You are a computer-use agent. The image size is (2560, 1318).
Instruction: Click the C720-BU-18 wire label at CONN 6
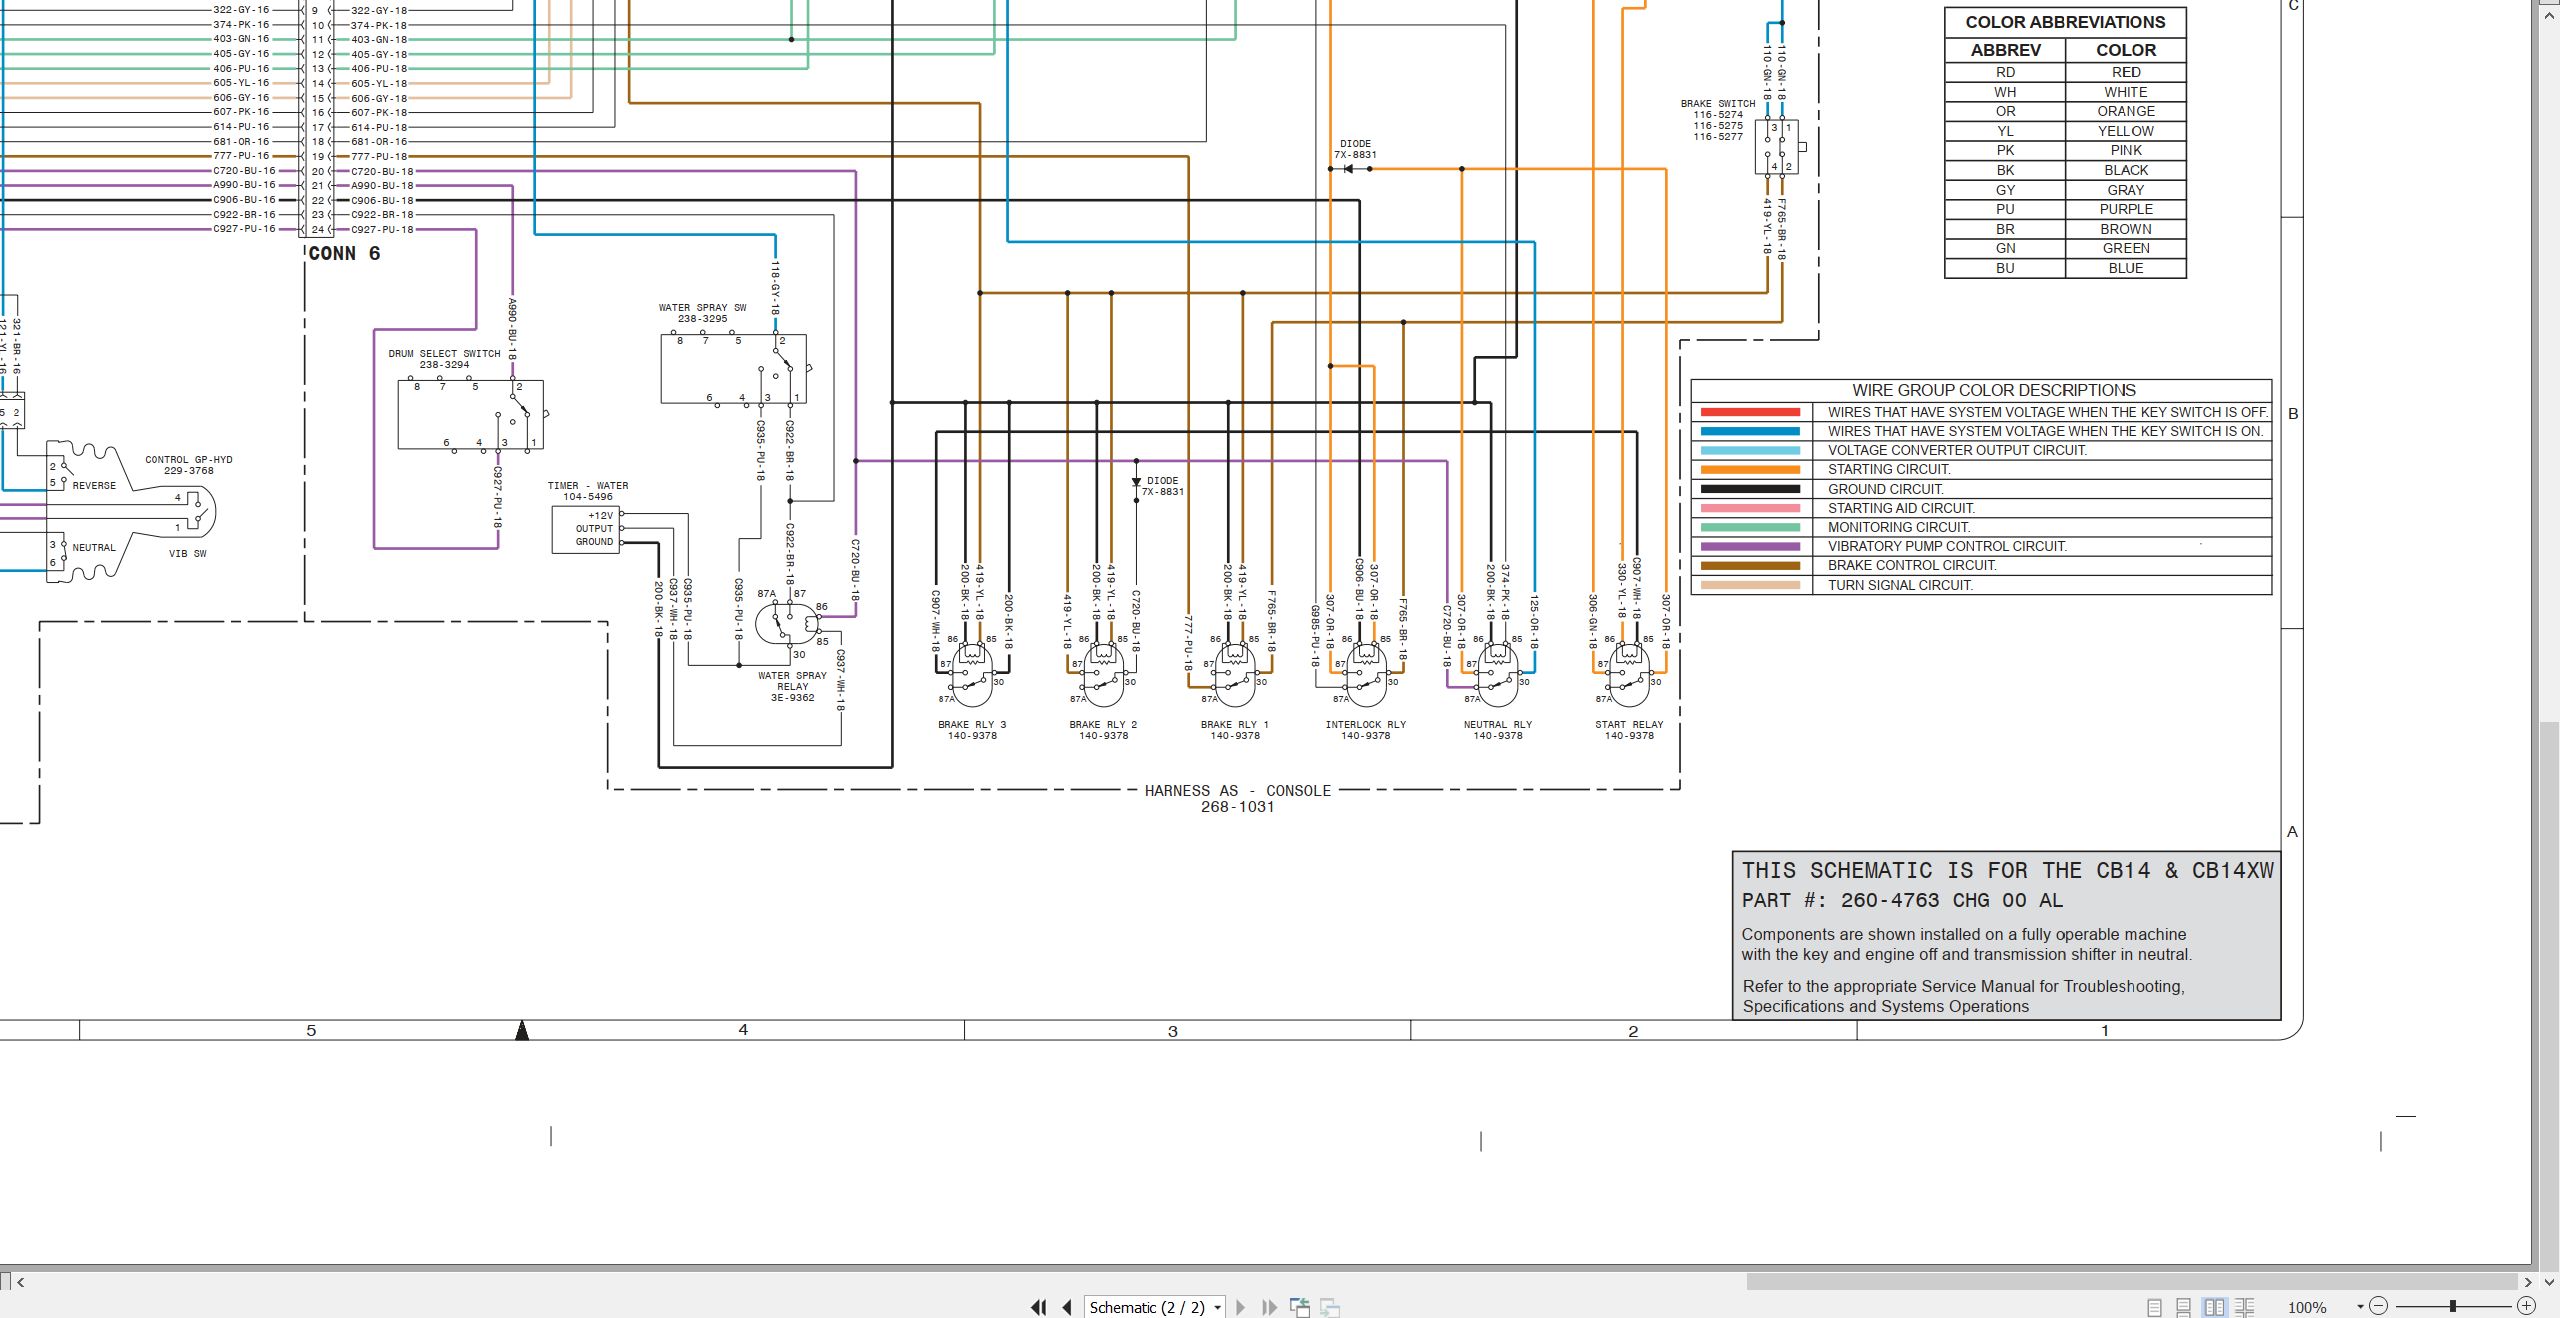tap(382, 171)
